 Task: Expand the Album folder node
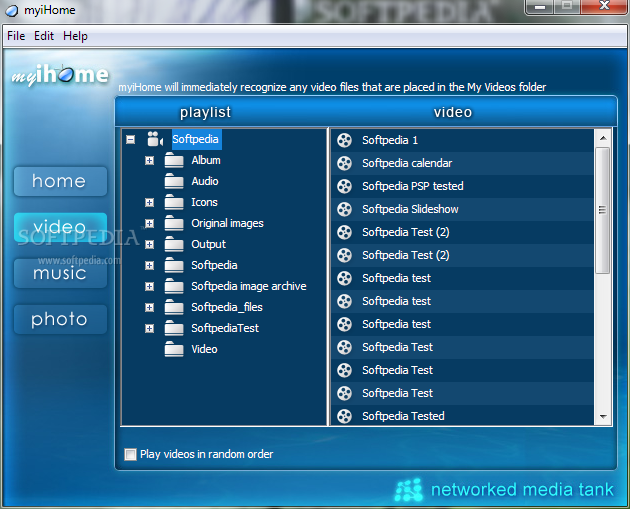point(149,161)
